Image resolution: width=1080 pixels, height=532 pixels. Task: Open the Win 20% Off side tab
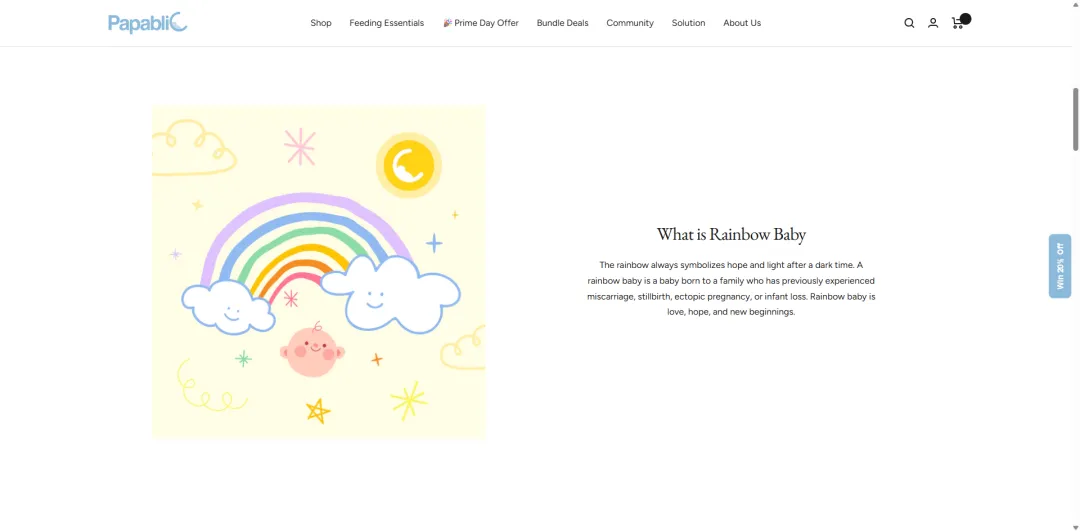click(x=1060, y=266)
